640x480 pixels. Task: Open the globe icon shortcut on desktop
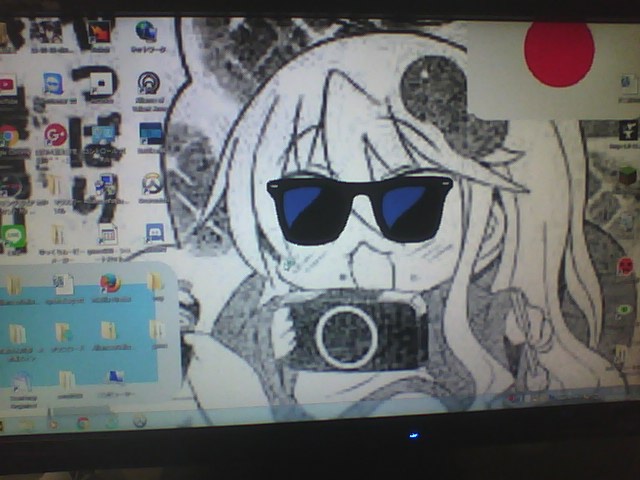tap(146, 31)
